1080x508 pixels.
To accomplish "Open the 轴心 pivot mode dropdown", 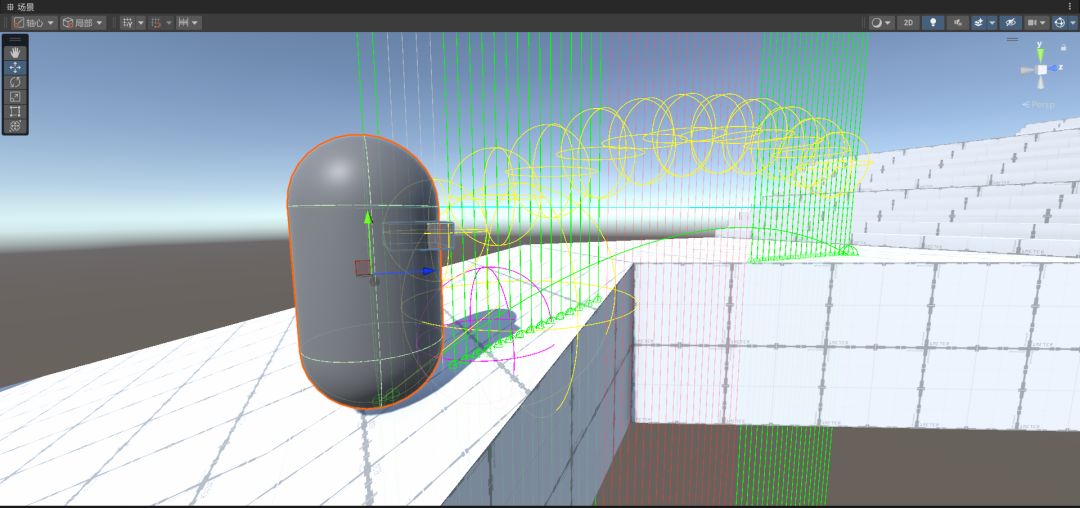I will click(34, 23).
